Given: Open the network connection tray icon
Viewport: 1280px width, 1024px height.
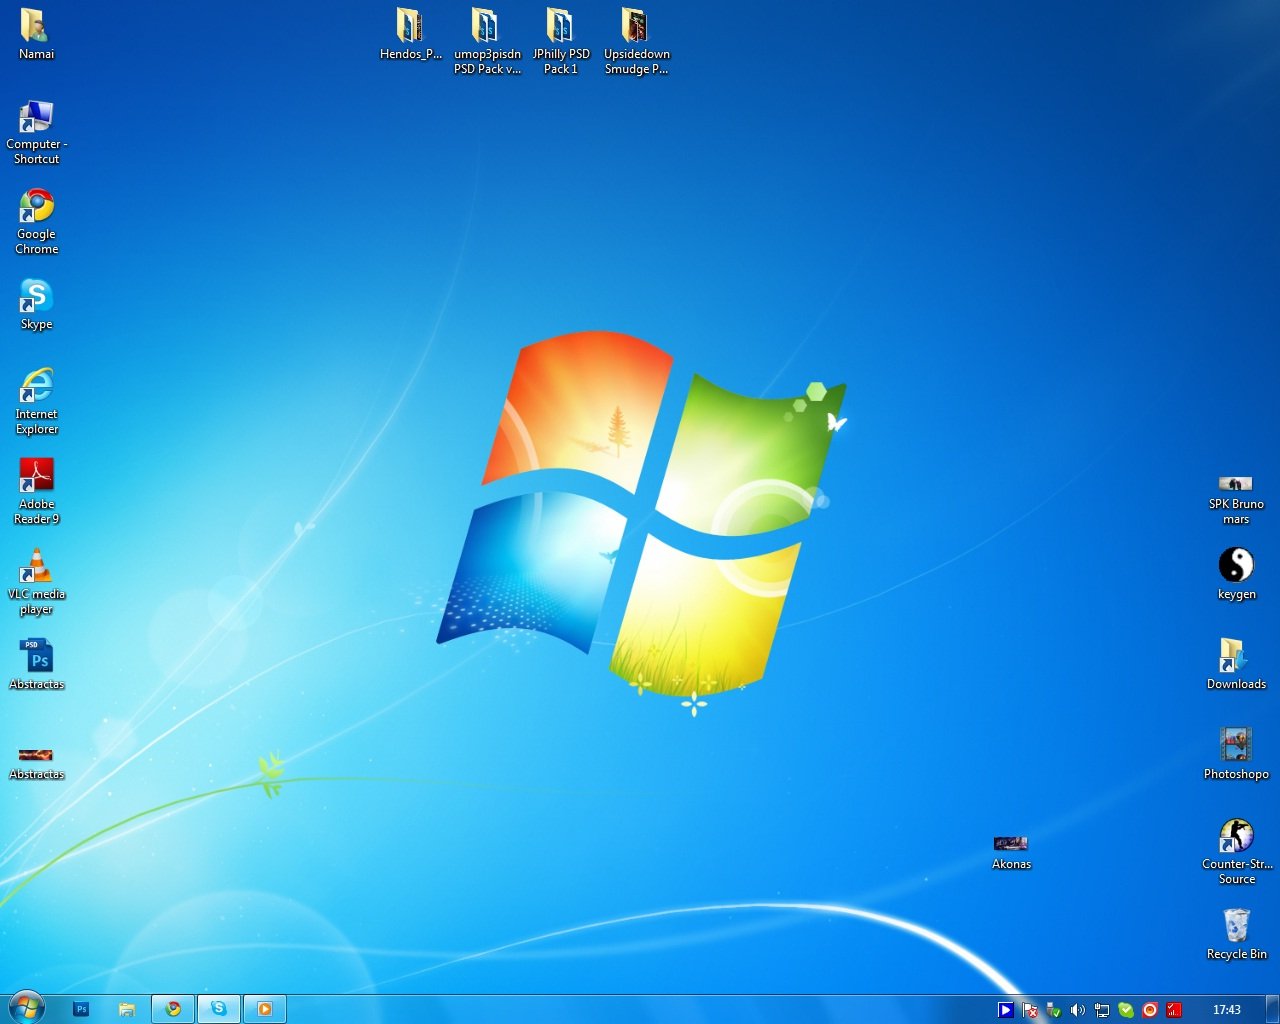Looking at the screenshot, I should click(x=1102, y=1010).
